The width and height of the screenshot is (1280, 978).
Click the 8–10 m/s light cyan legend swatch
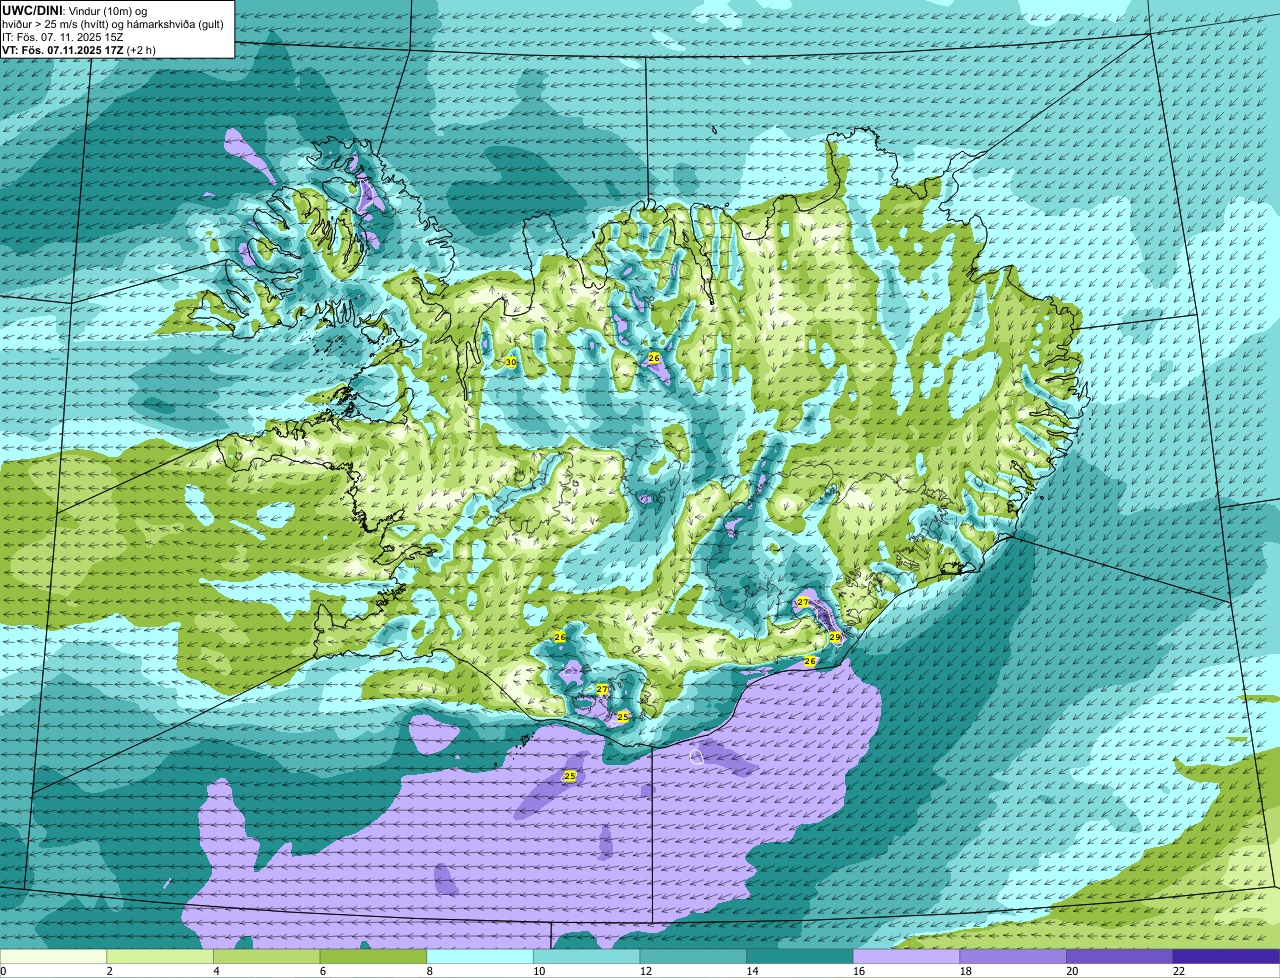click(x=480, y=957)
